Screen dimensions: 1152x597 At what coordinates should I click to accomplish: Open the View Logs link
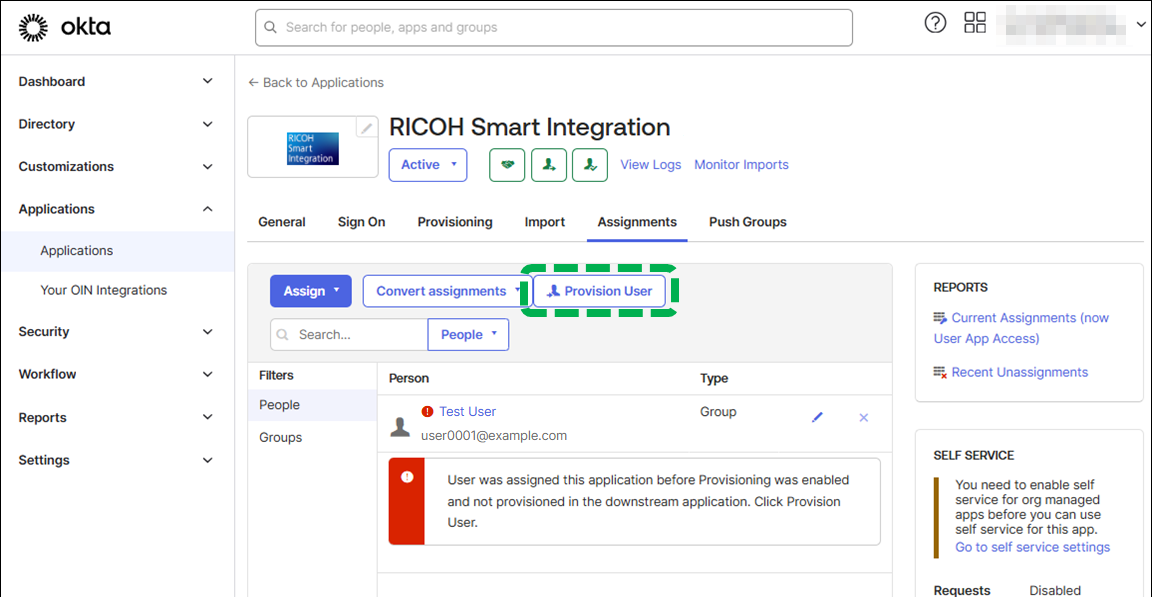[x=650, y=165]
